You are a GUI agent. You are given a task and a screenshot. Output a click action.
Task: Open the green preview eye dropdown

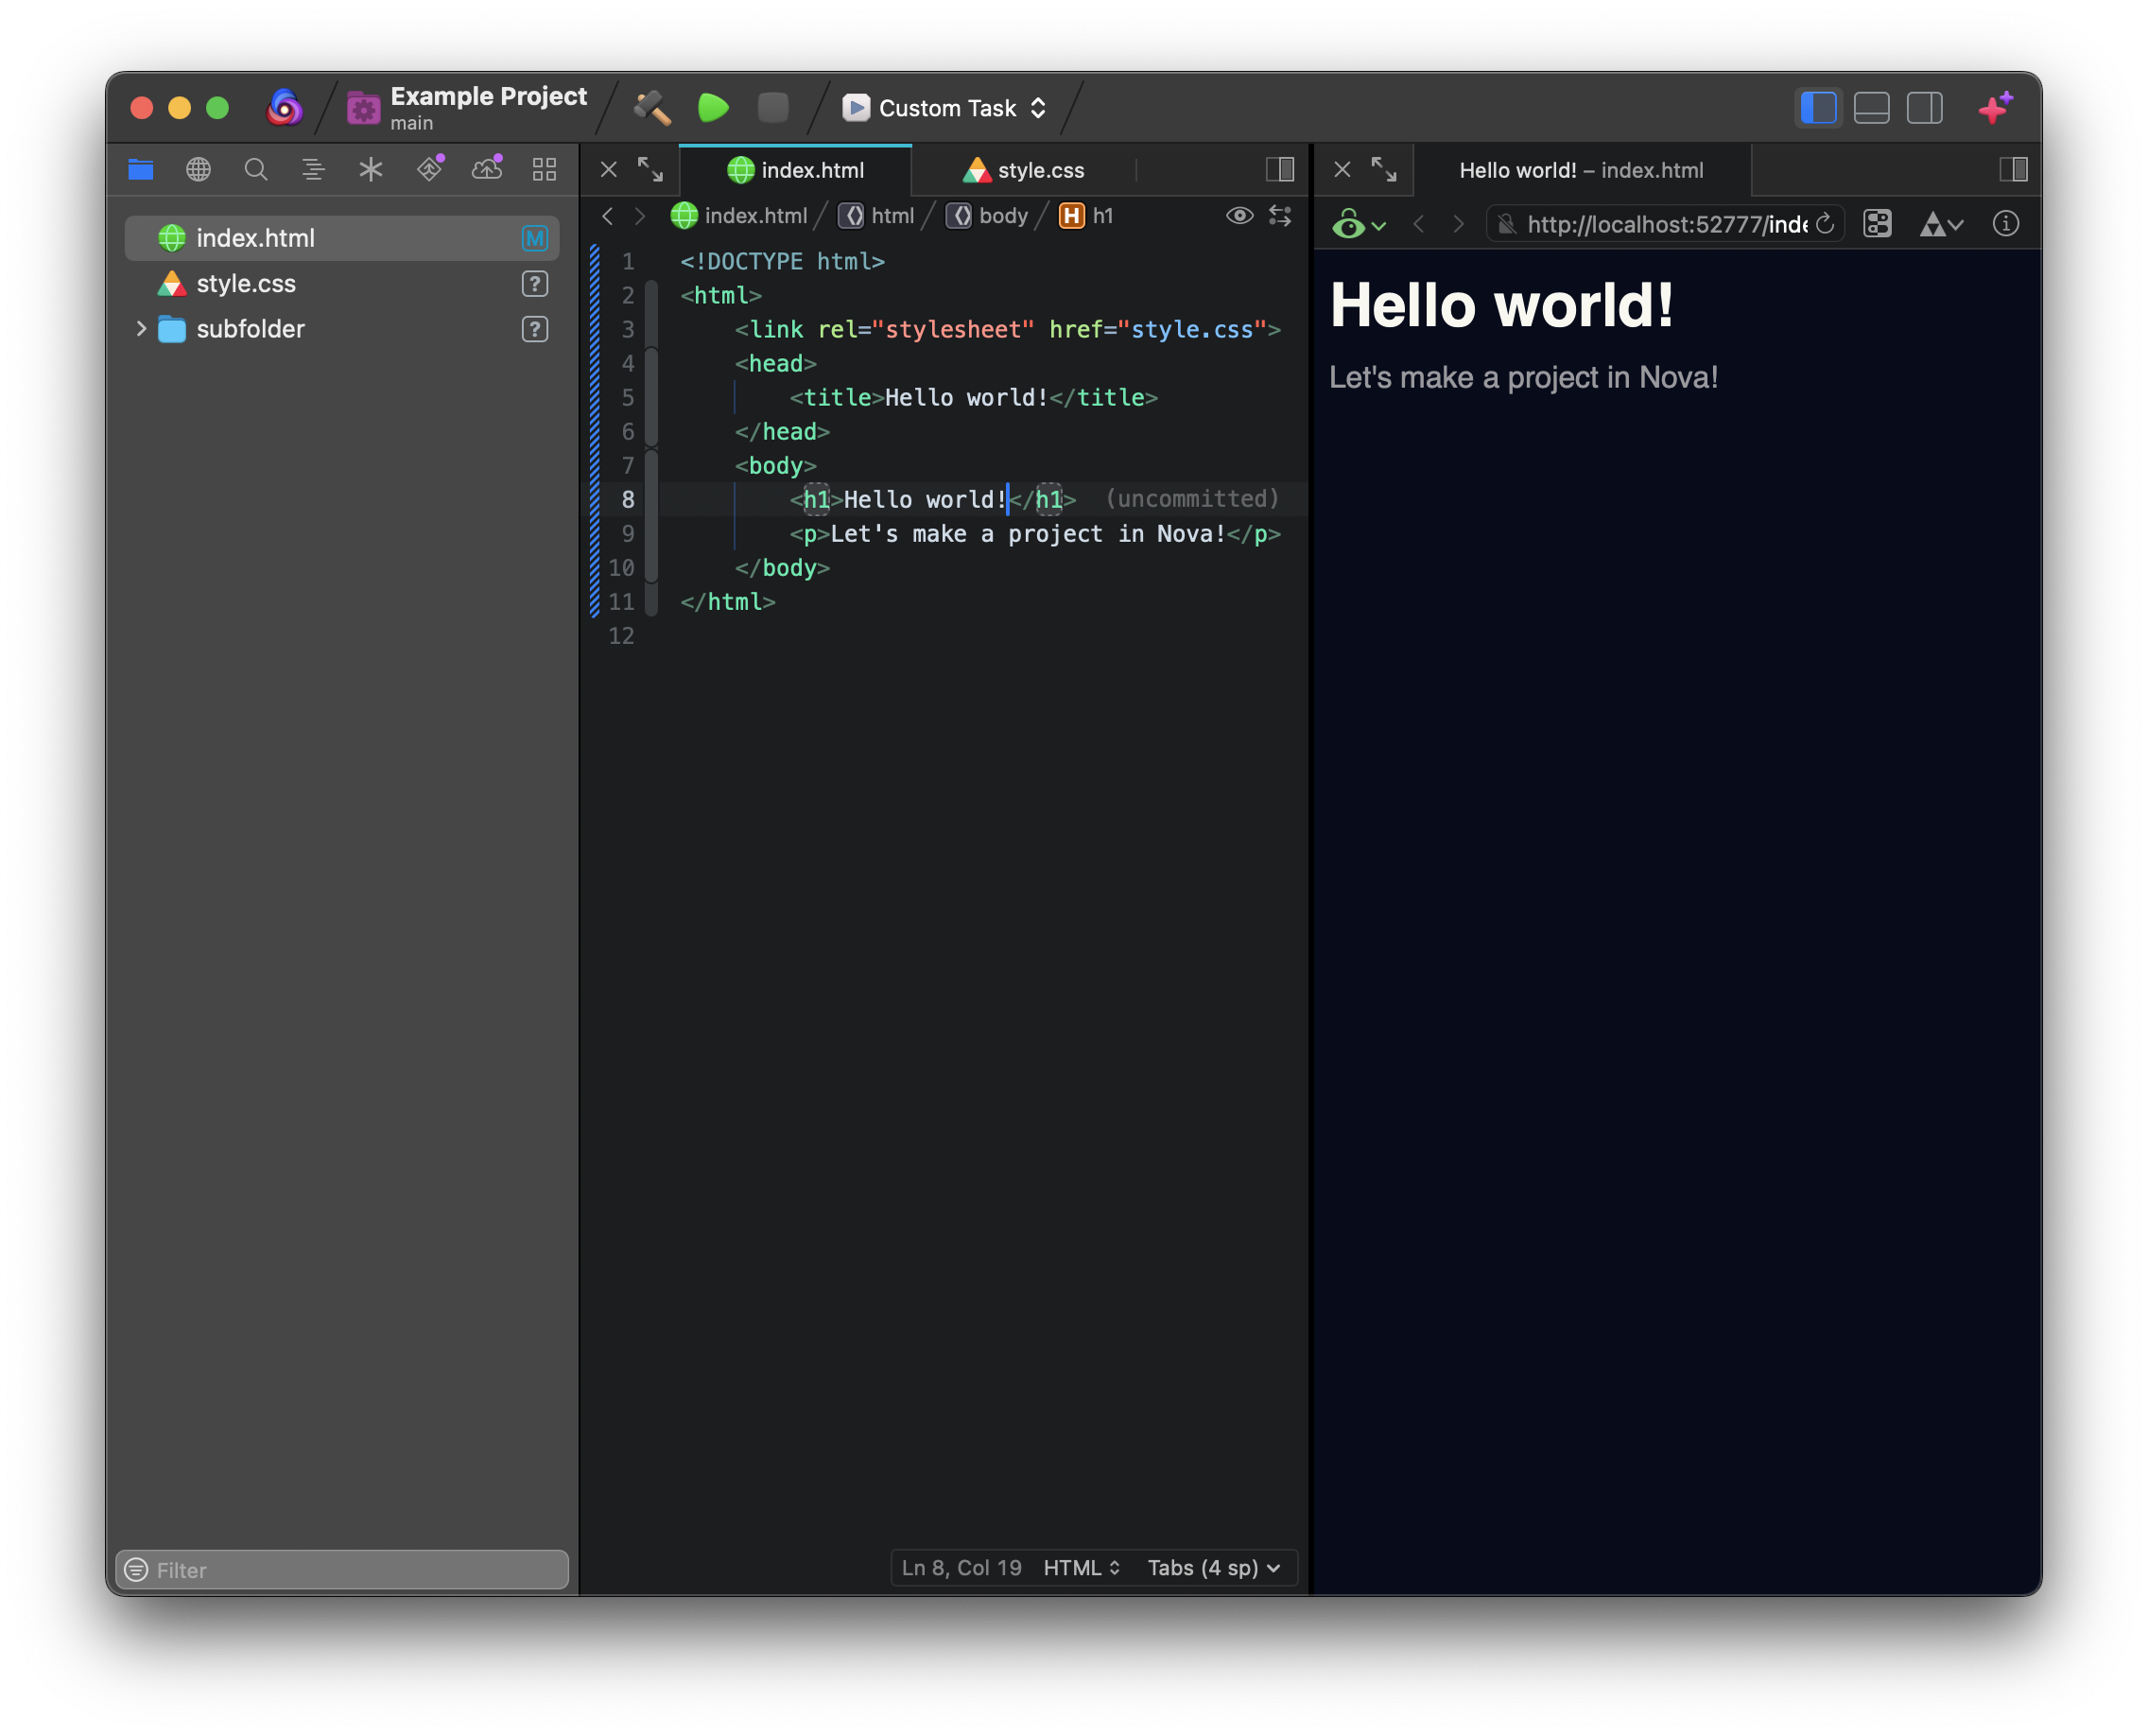click(x=1359, y=224)
